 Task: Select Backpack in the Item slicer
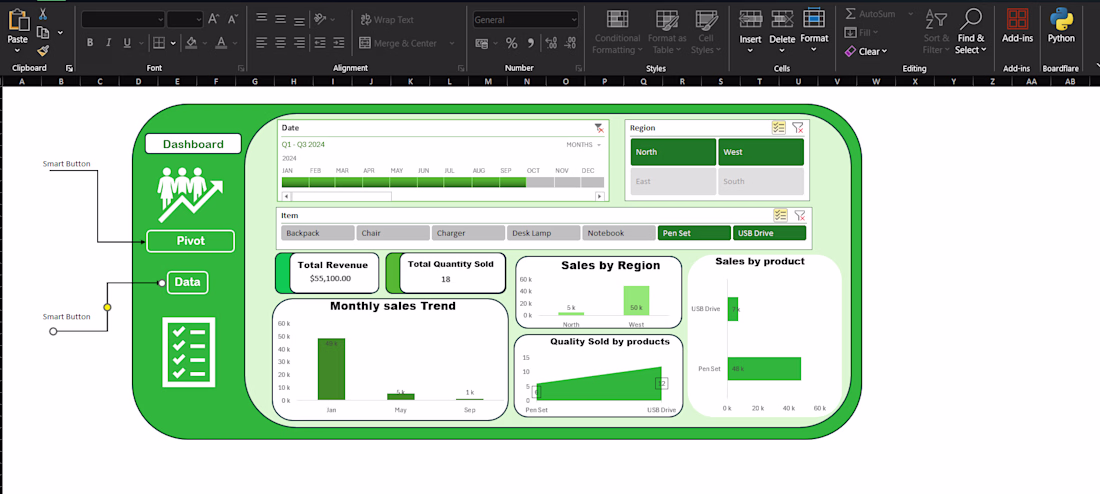click(318, 233)
